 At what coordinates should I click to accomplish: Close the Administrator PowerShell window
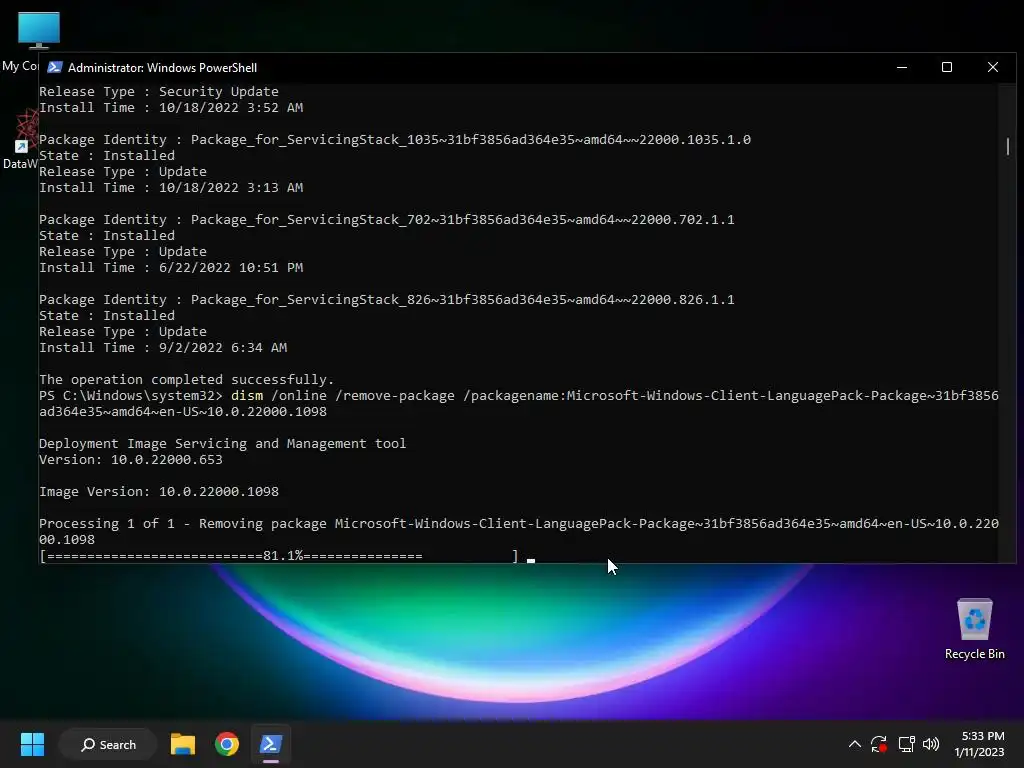coord(993,67)
